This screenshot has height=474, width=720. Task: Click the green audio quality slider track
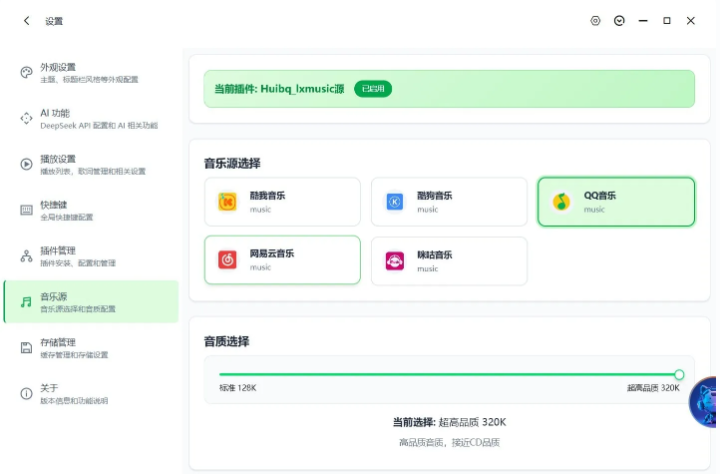pyautogui.click(x=449, y=374)
